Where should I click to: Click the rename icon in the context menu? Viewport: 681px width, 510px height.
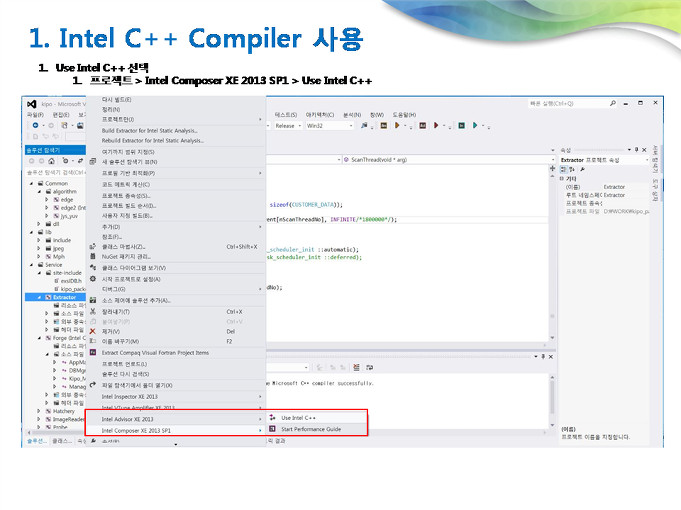click(93, 341)
